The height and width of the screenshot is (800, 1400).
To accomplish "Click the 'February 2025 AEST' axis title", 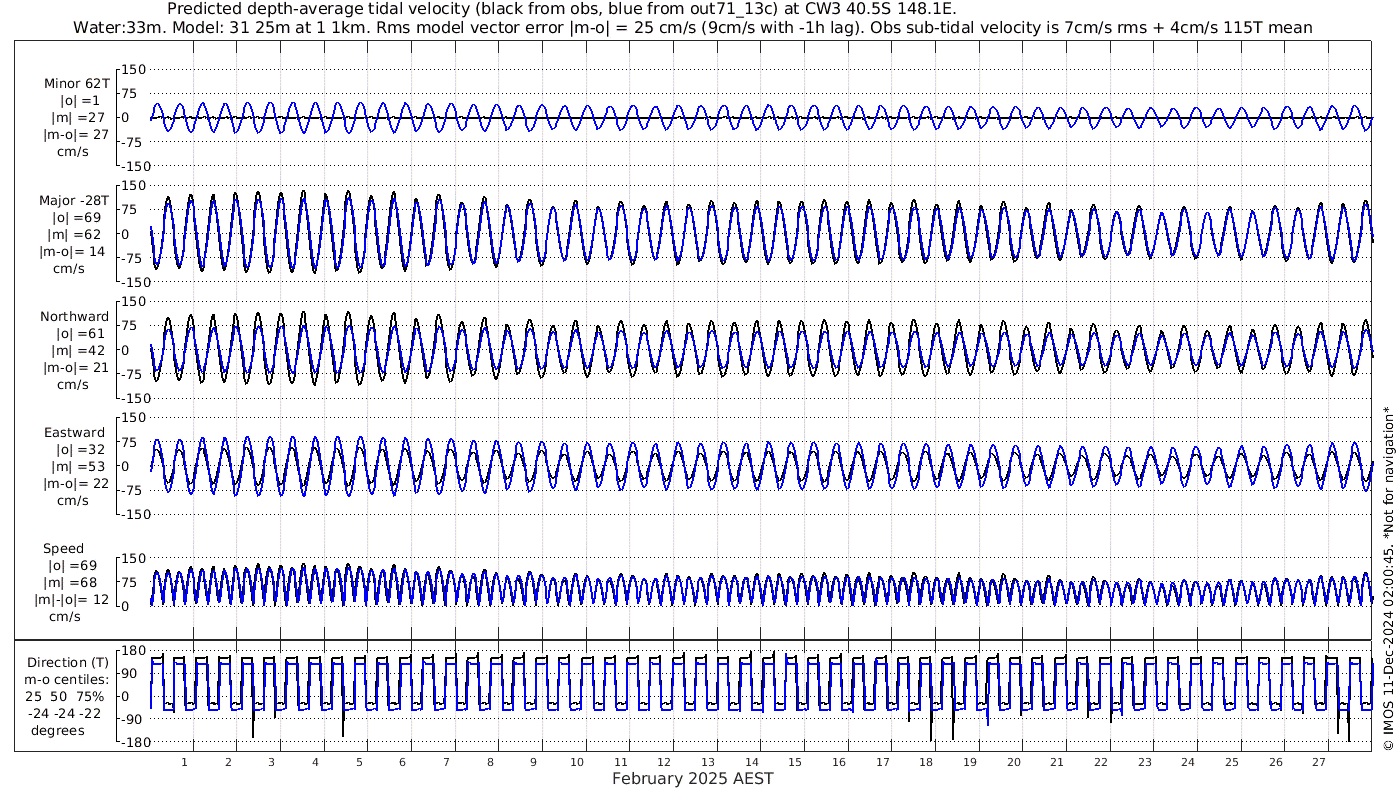I will [692, 778].
